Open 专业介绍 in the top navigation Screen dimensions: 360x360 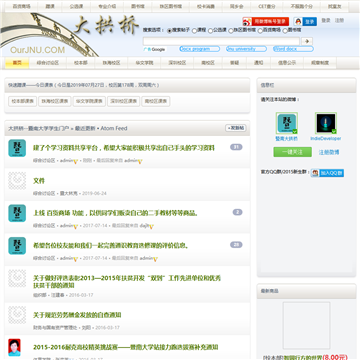pyautogui.click(x=107, y=7)
